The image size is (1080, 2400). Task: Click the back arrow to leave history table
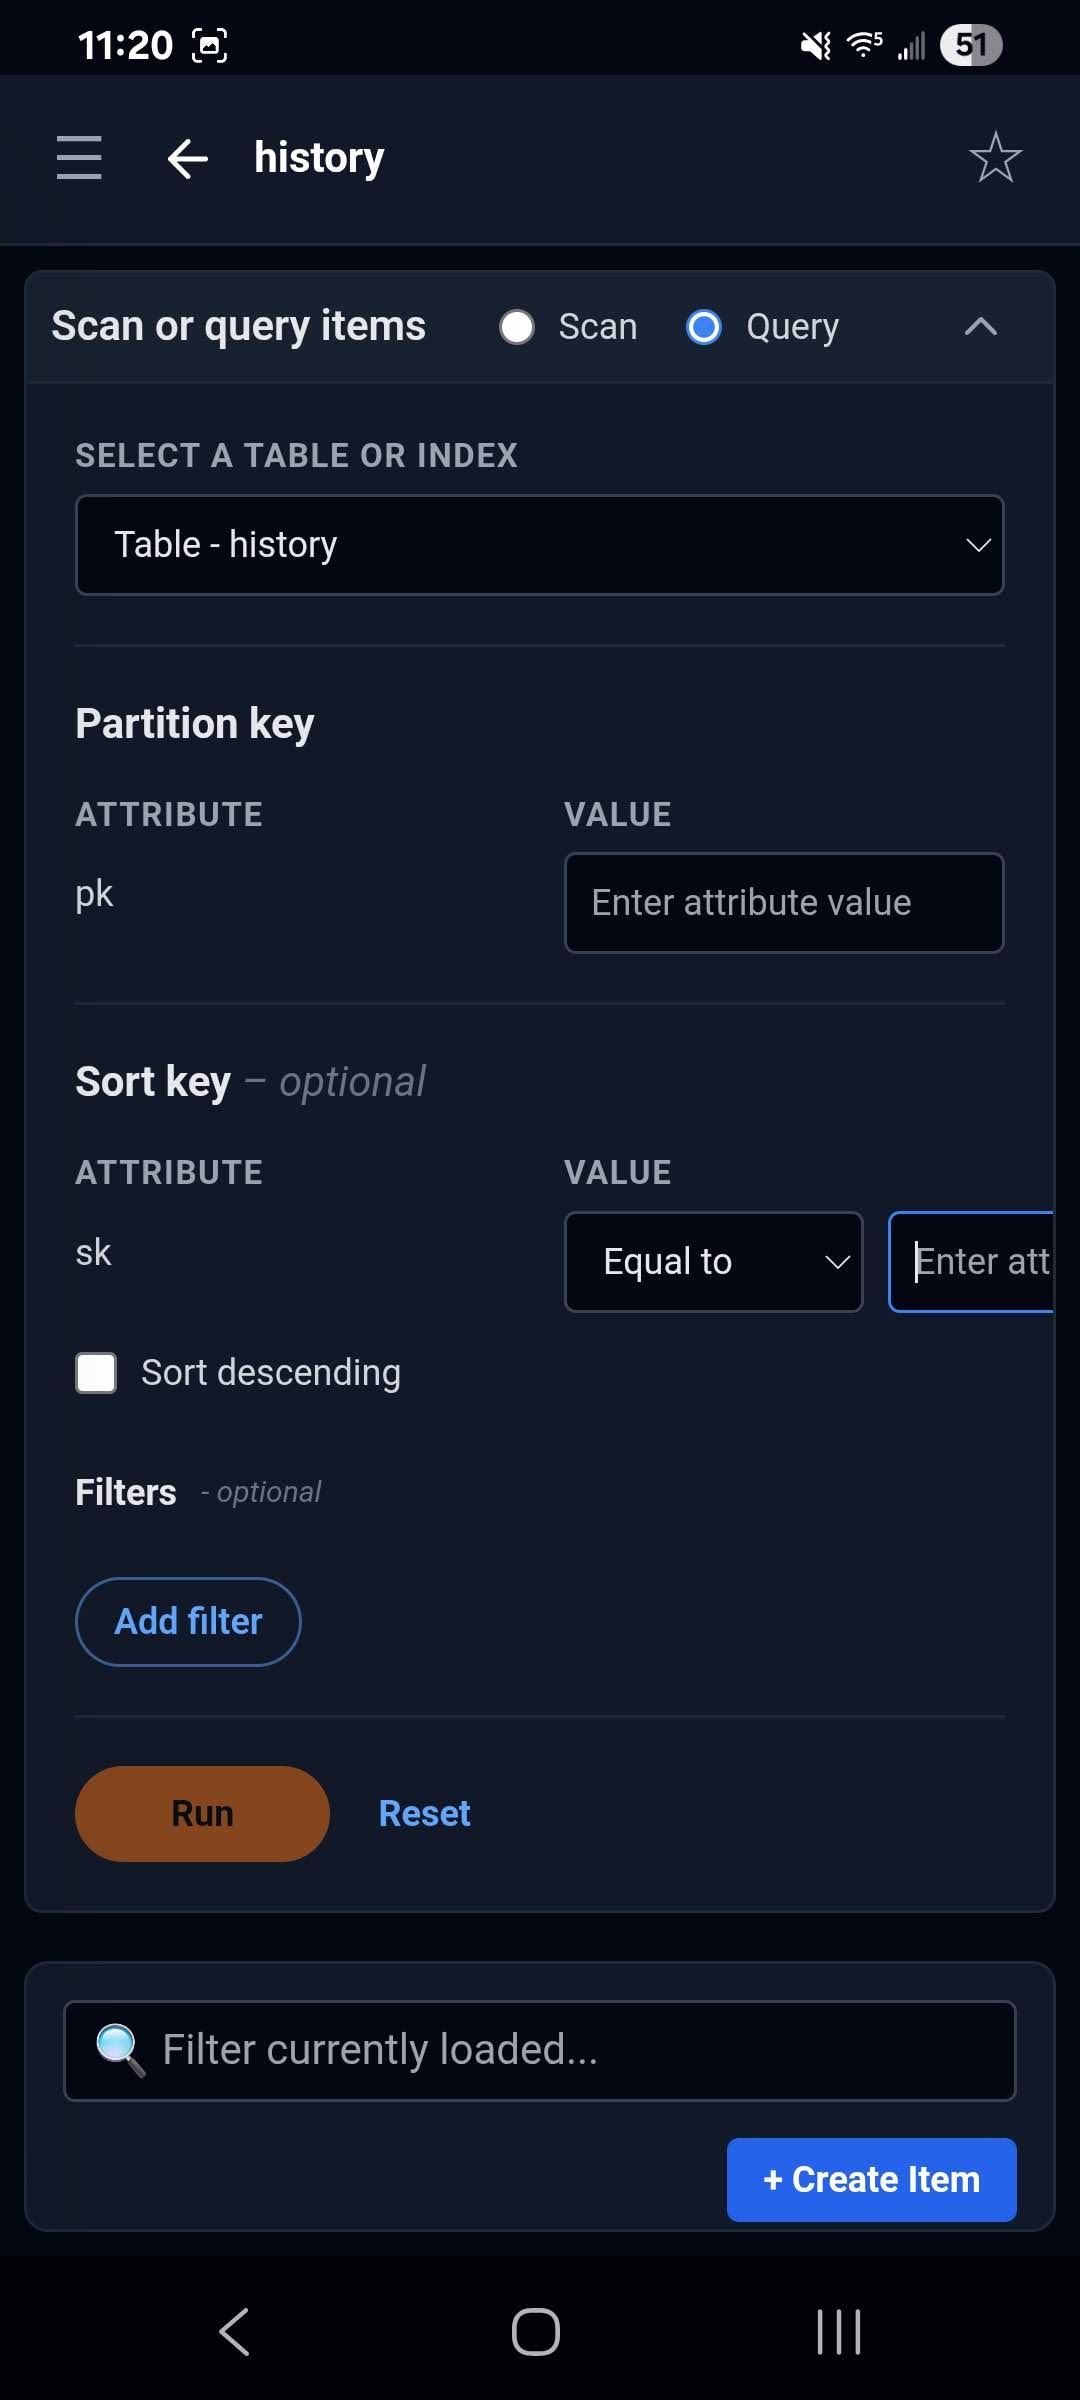[186, 158]
